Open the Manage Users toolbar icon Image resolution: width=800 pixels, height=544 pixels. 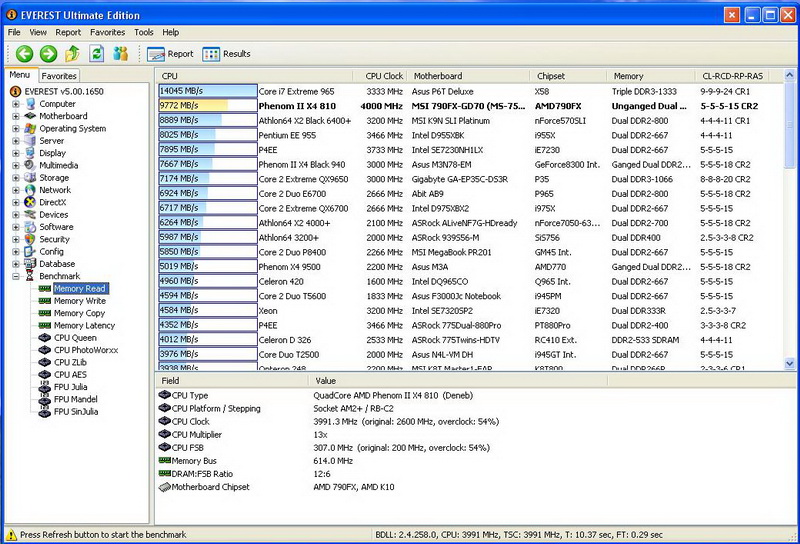pos(121,54)
